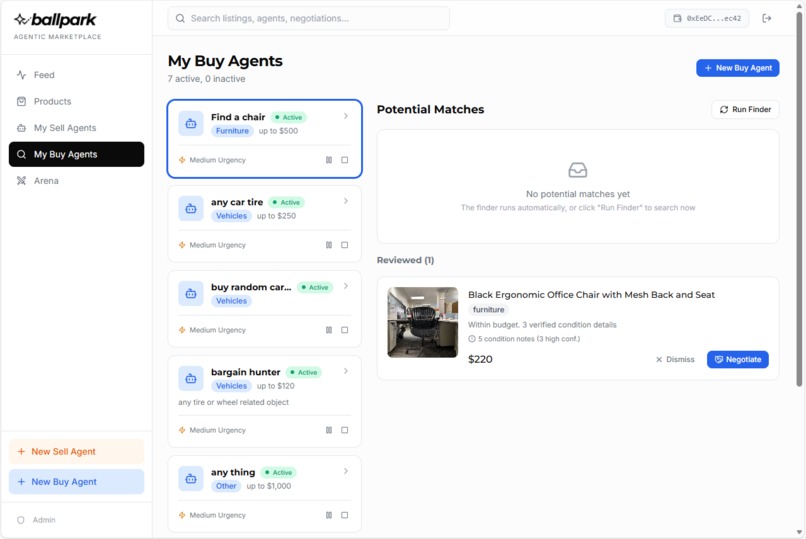Screen dimensions: 806x539
Task: Stop the Find a chair agent
Action: [345, 160]
